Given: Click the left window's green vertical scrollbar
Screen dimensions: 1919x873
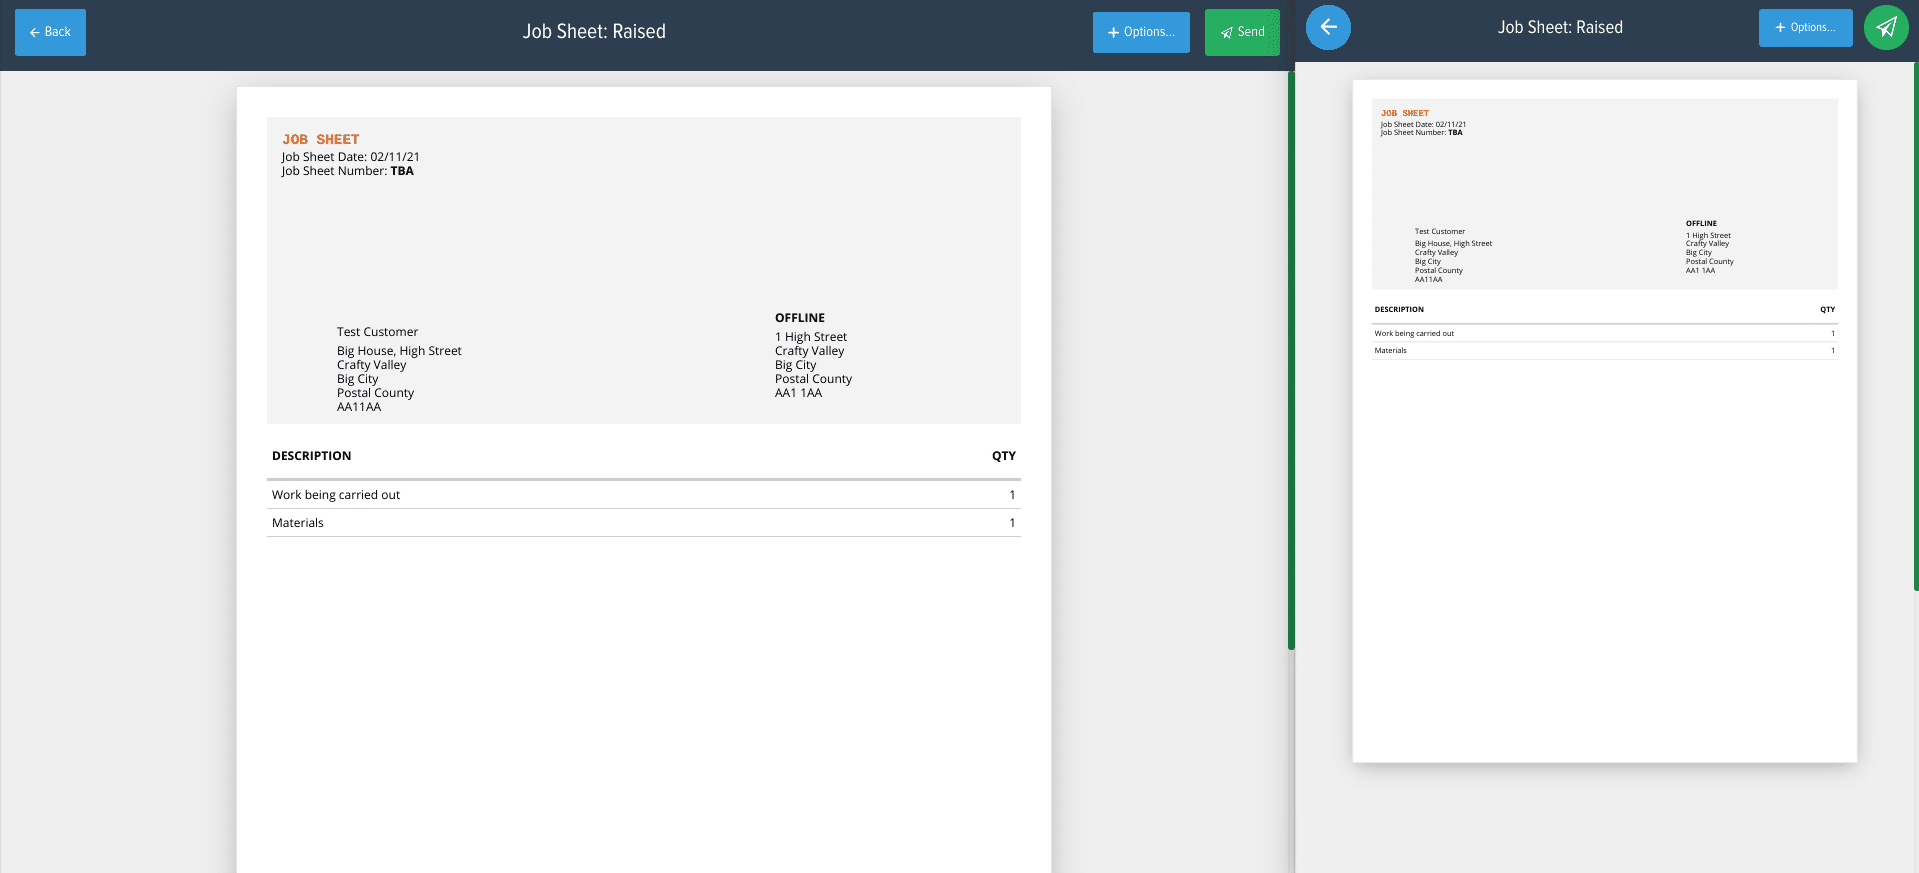Looking at the screenshot, I should point(1291,360).
